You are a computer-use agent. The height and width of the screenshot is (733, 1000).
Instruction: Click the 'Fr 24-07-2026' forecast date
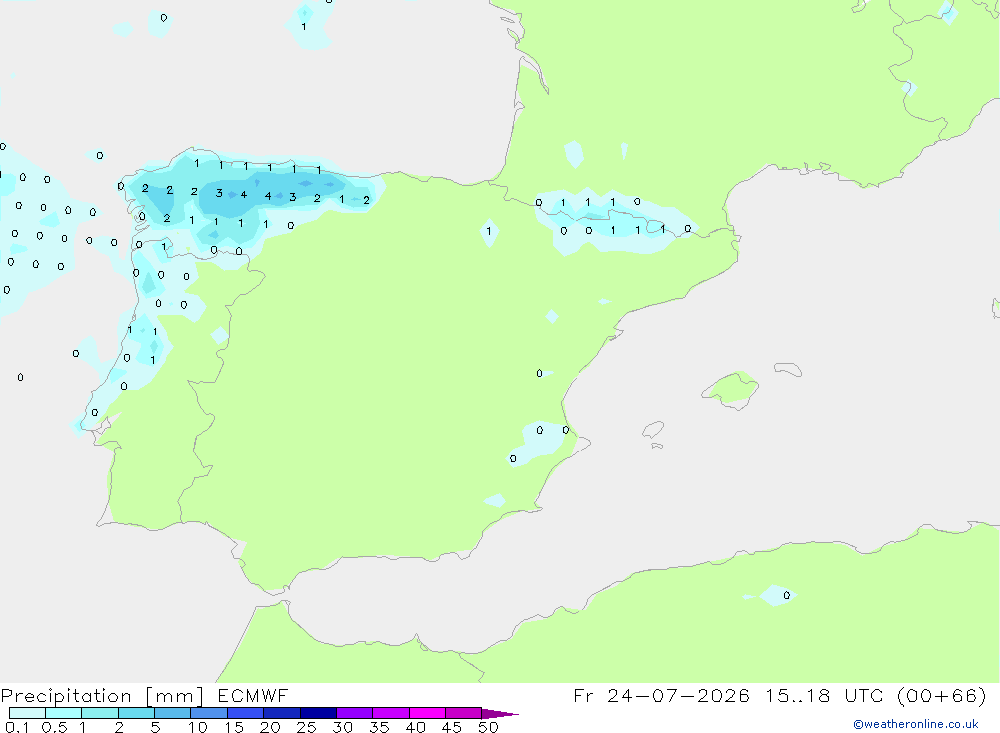point(661,695)
